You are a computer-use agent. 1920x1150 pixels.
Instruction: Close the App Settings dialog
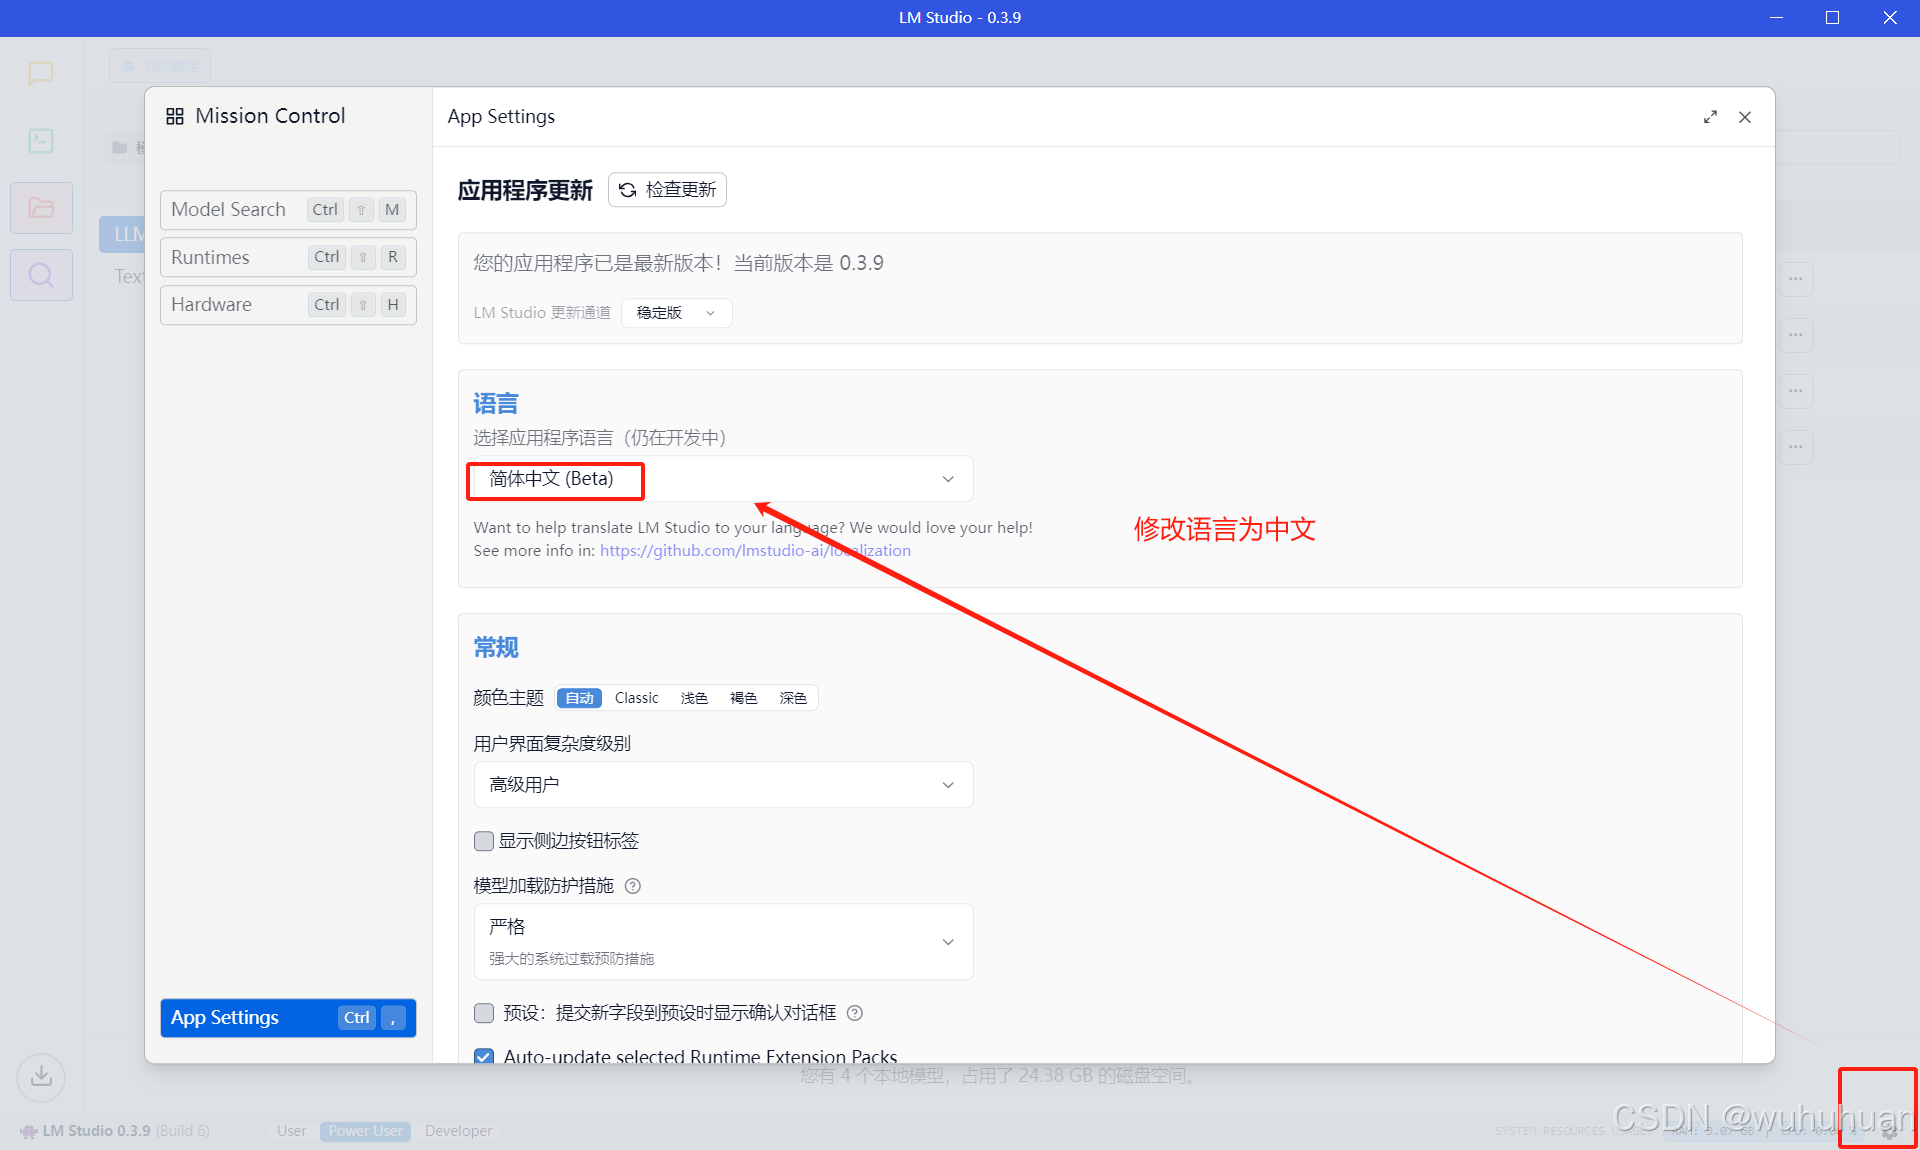(1745, 117)
